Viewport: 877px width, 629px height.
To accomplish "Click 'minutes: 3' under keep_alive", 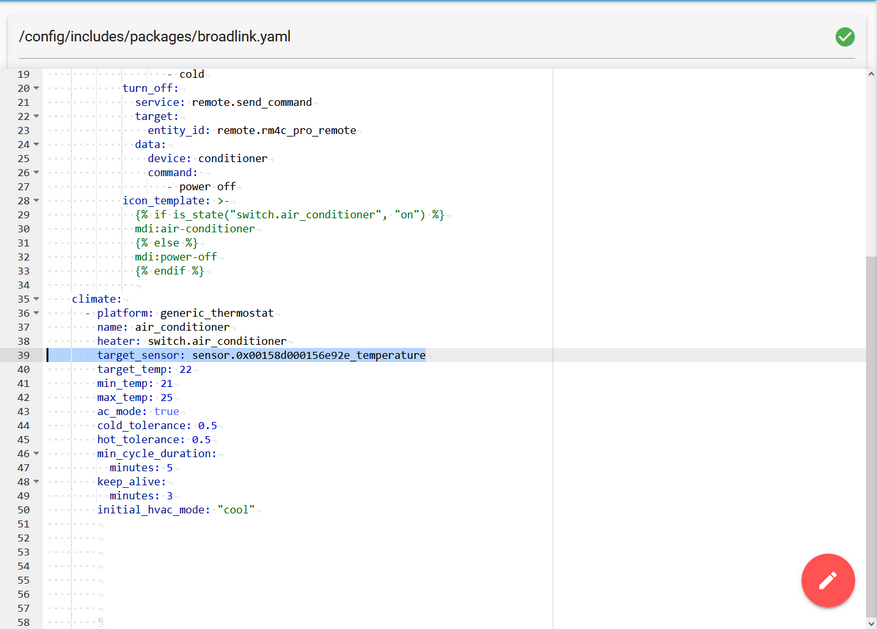I will pos(141,495).
